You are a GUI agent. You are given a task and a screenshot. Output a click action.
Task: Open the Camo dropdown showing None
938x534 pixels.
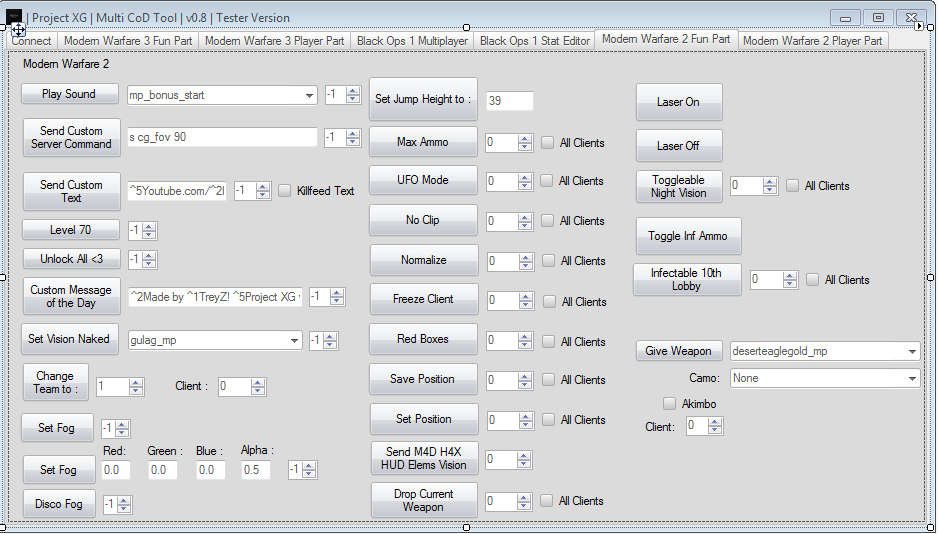tap(825, 378)
